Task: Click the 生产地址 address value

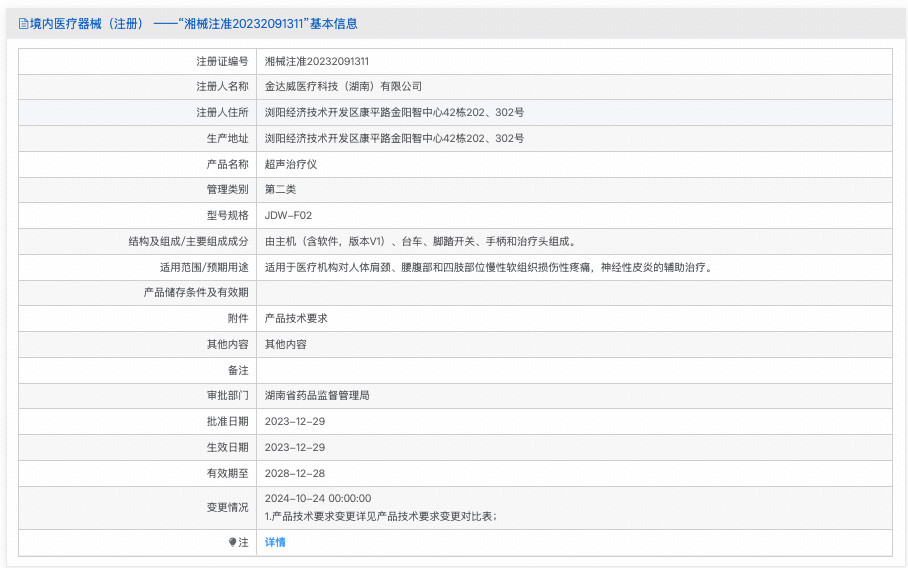Action: point(394,138)
